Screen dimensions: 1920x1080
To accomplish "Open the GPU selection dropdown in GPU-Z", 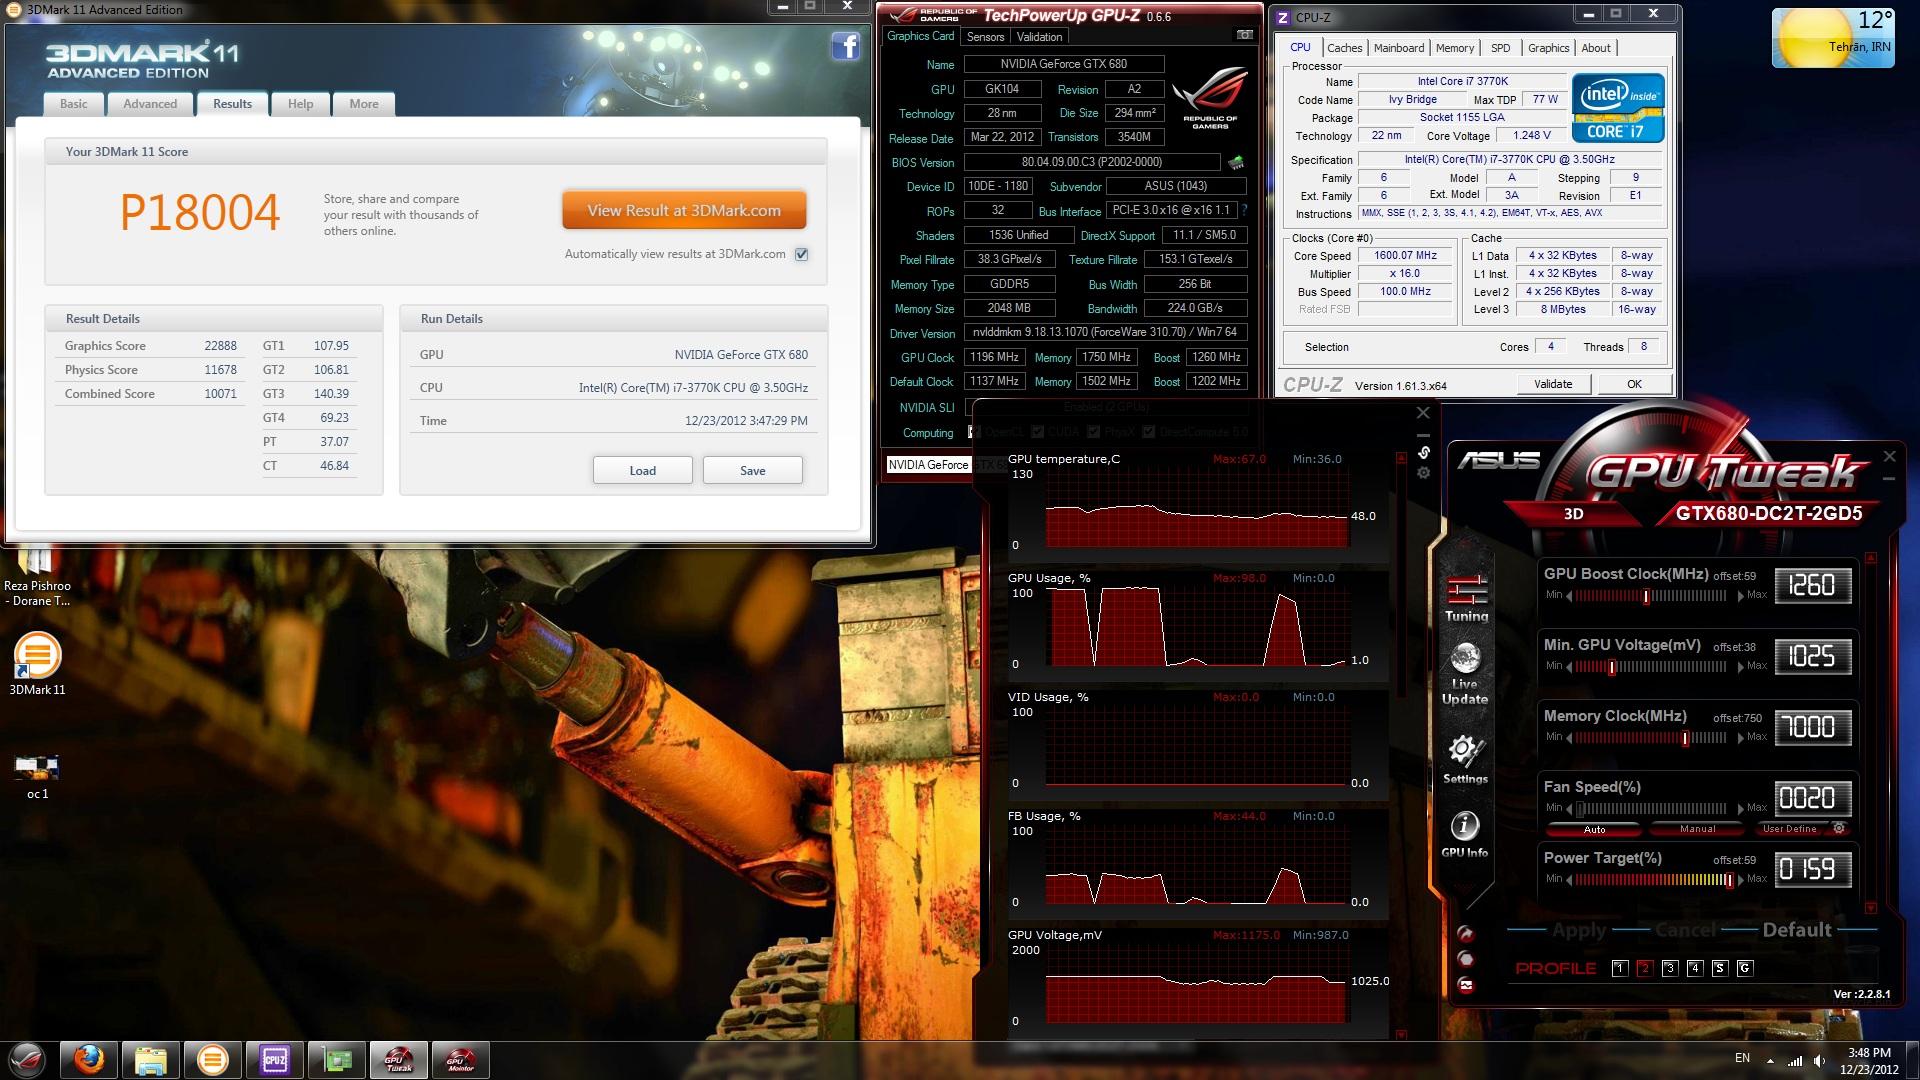I will [929, 465].
